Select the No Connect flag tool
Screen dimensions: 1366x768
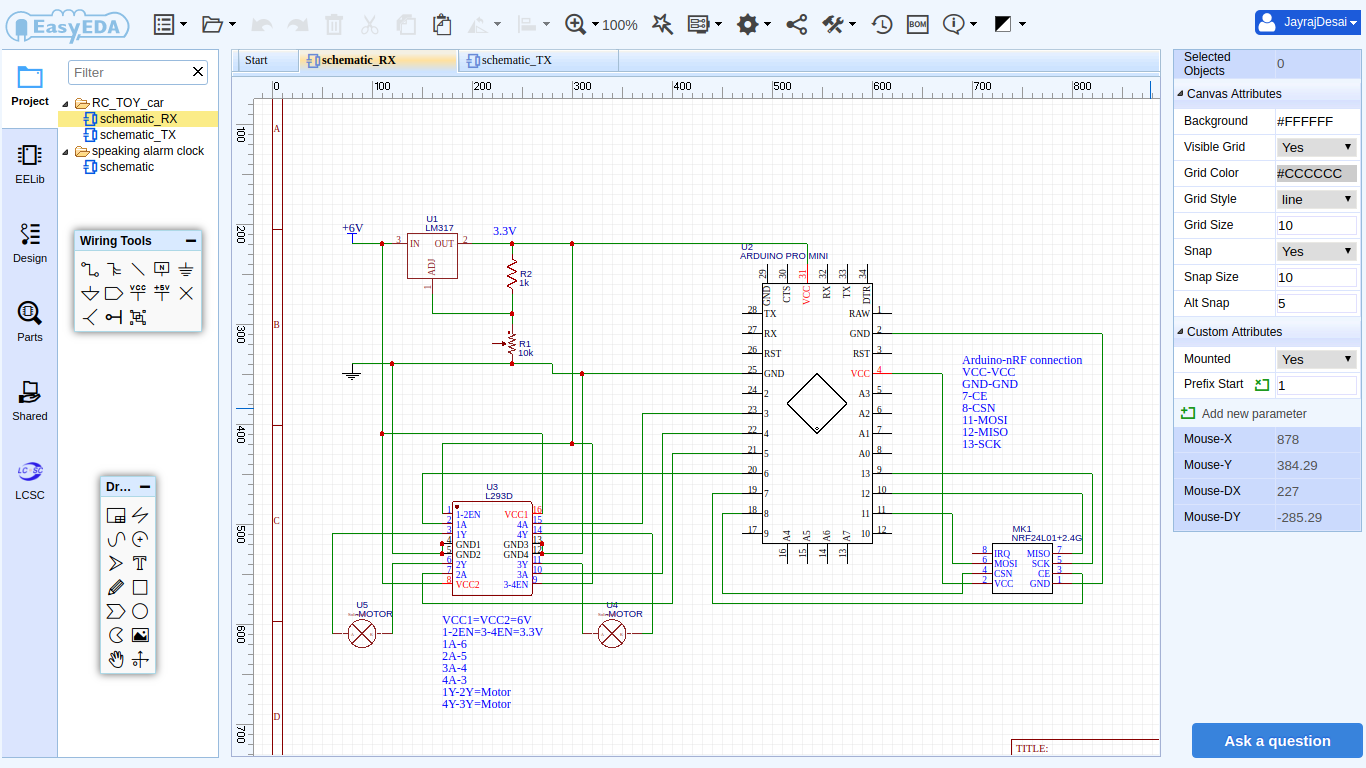[x=186, y=293]
